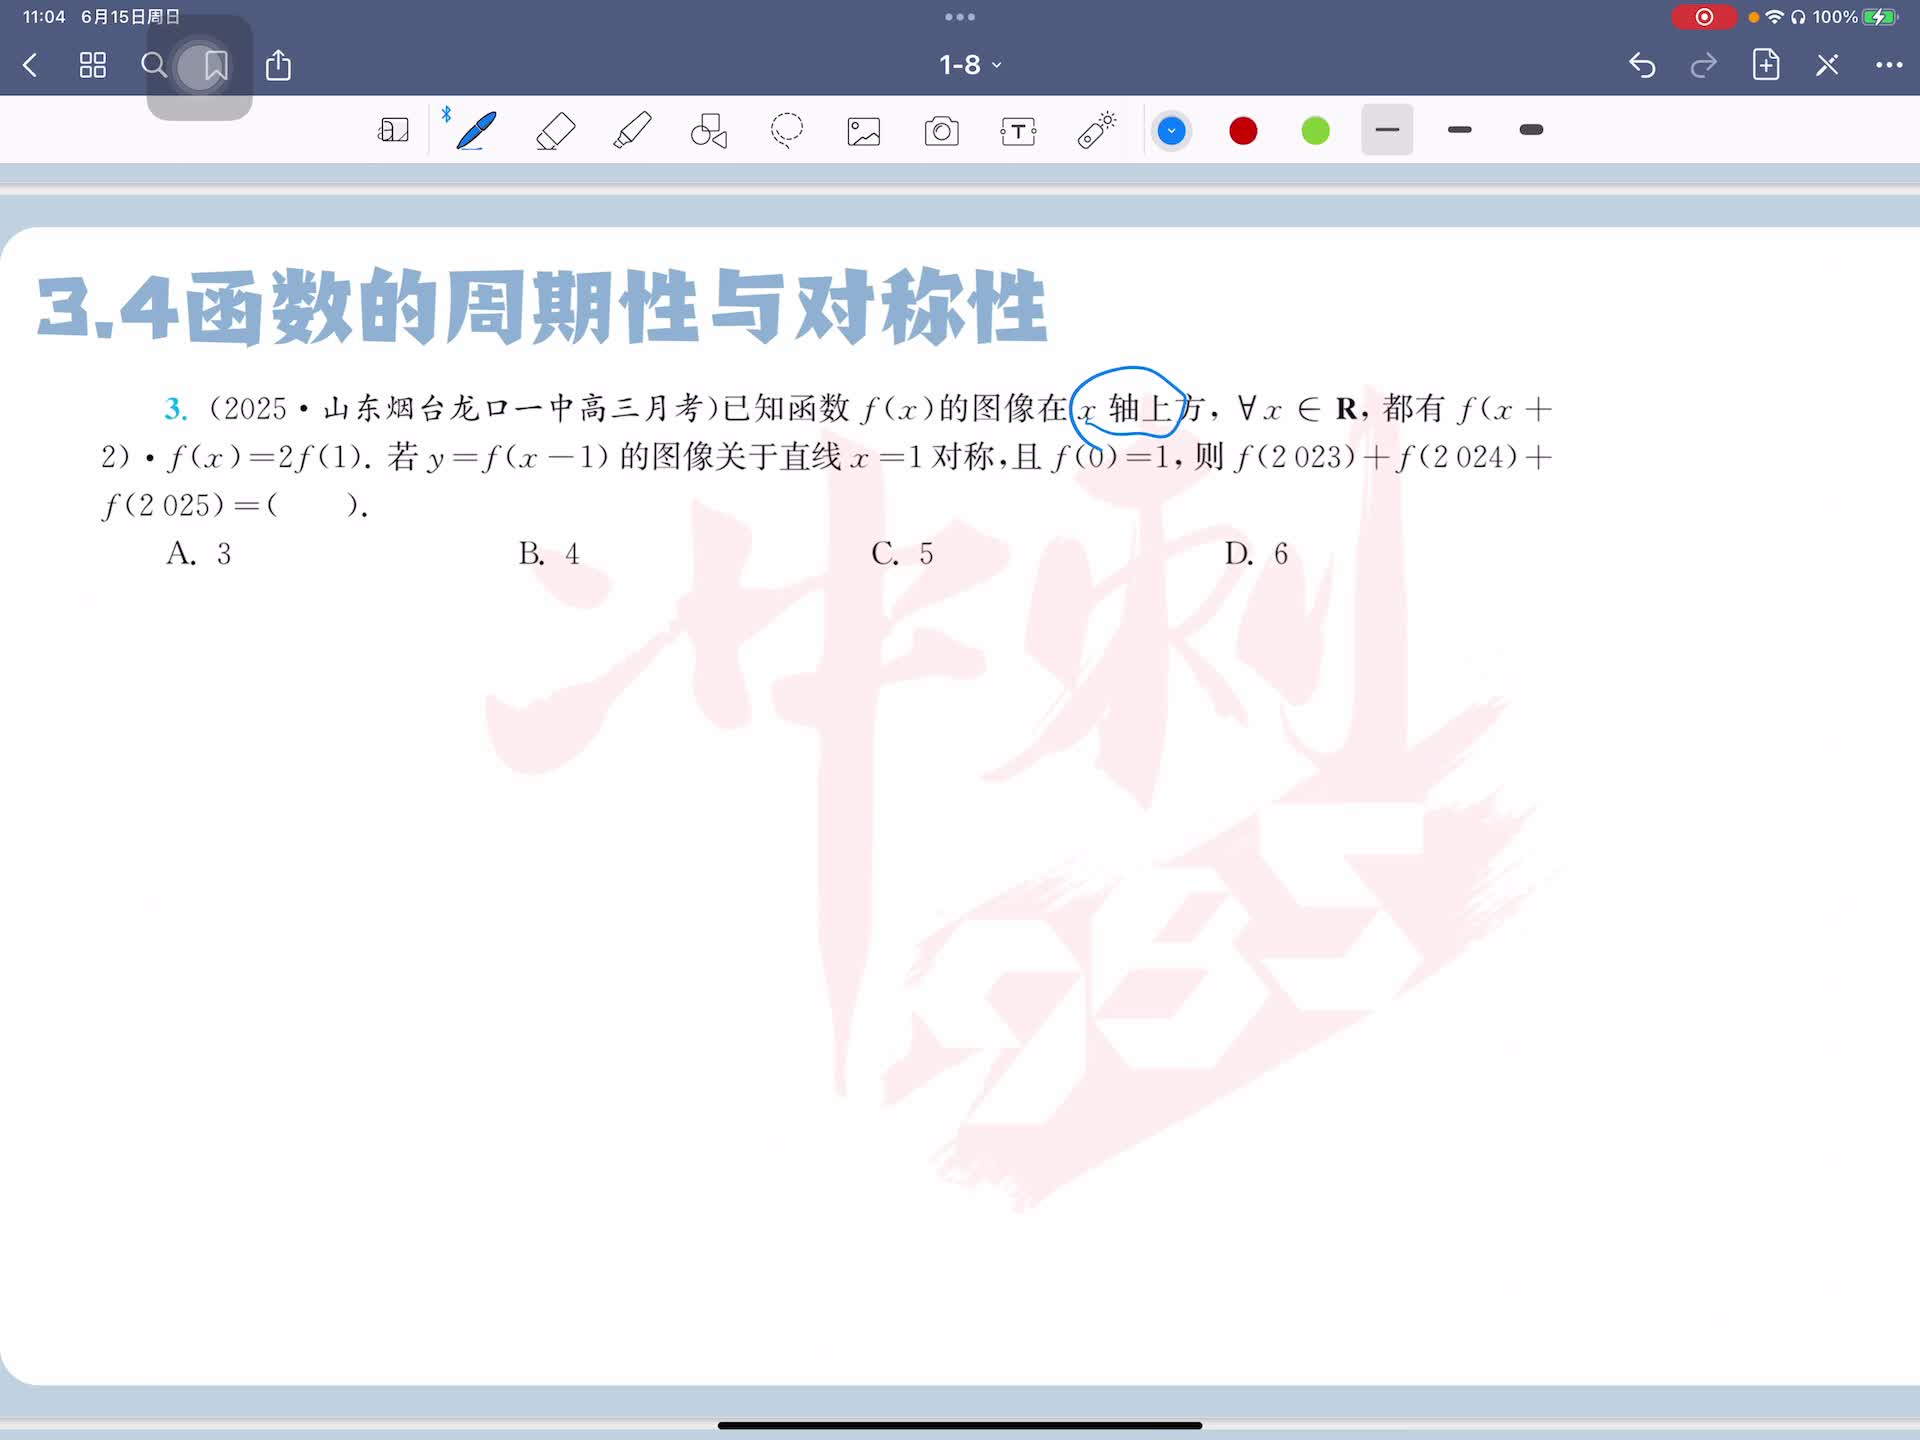Open the image insert tool
Viewport: 1920px width, 1440px height.
click(864, 131)
